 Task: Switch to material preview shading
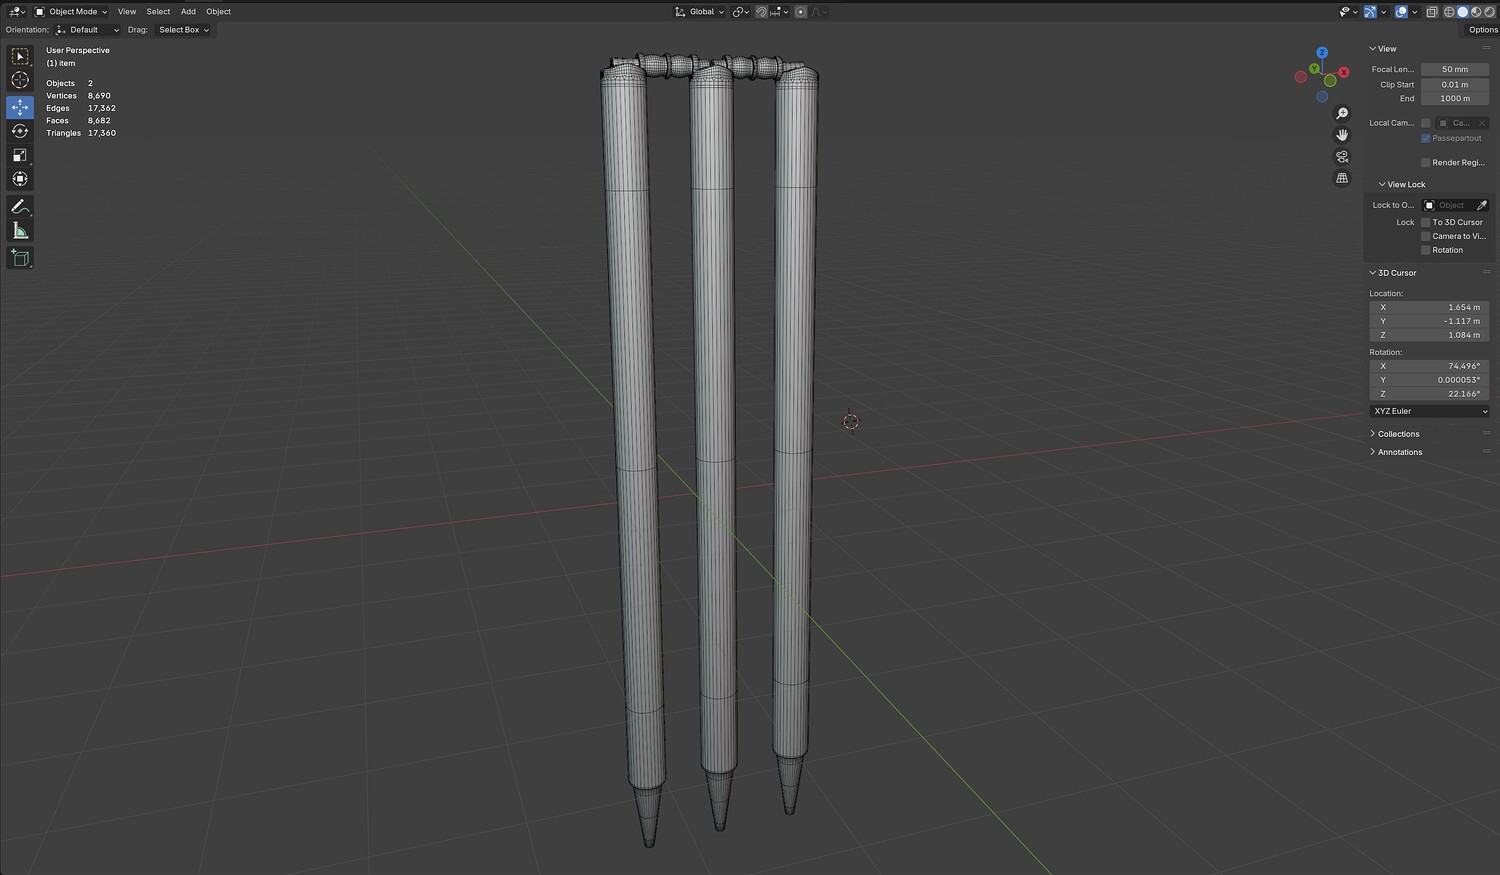tap(1476, 12)
